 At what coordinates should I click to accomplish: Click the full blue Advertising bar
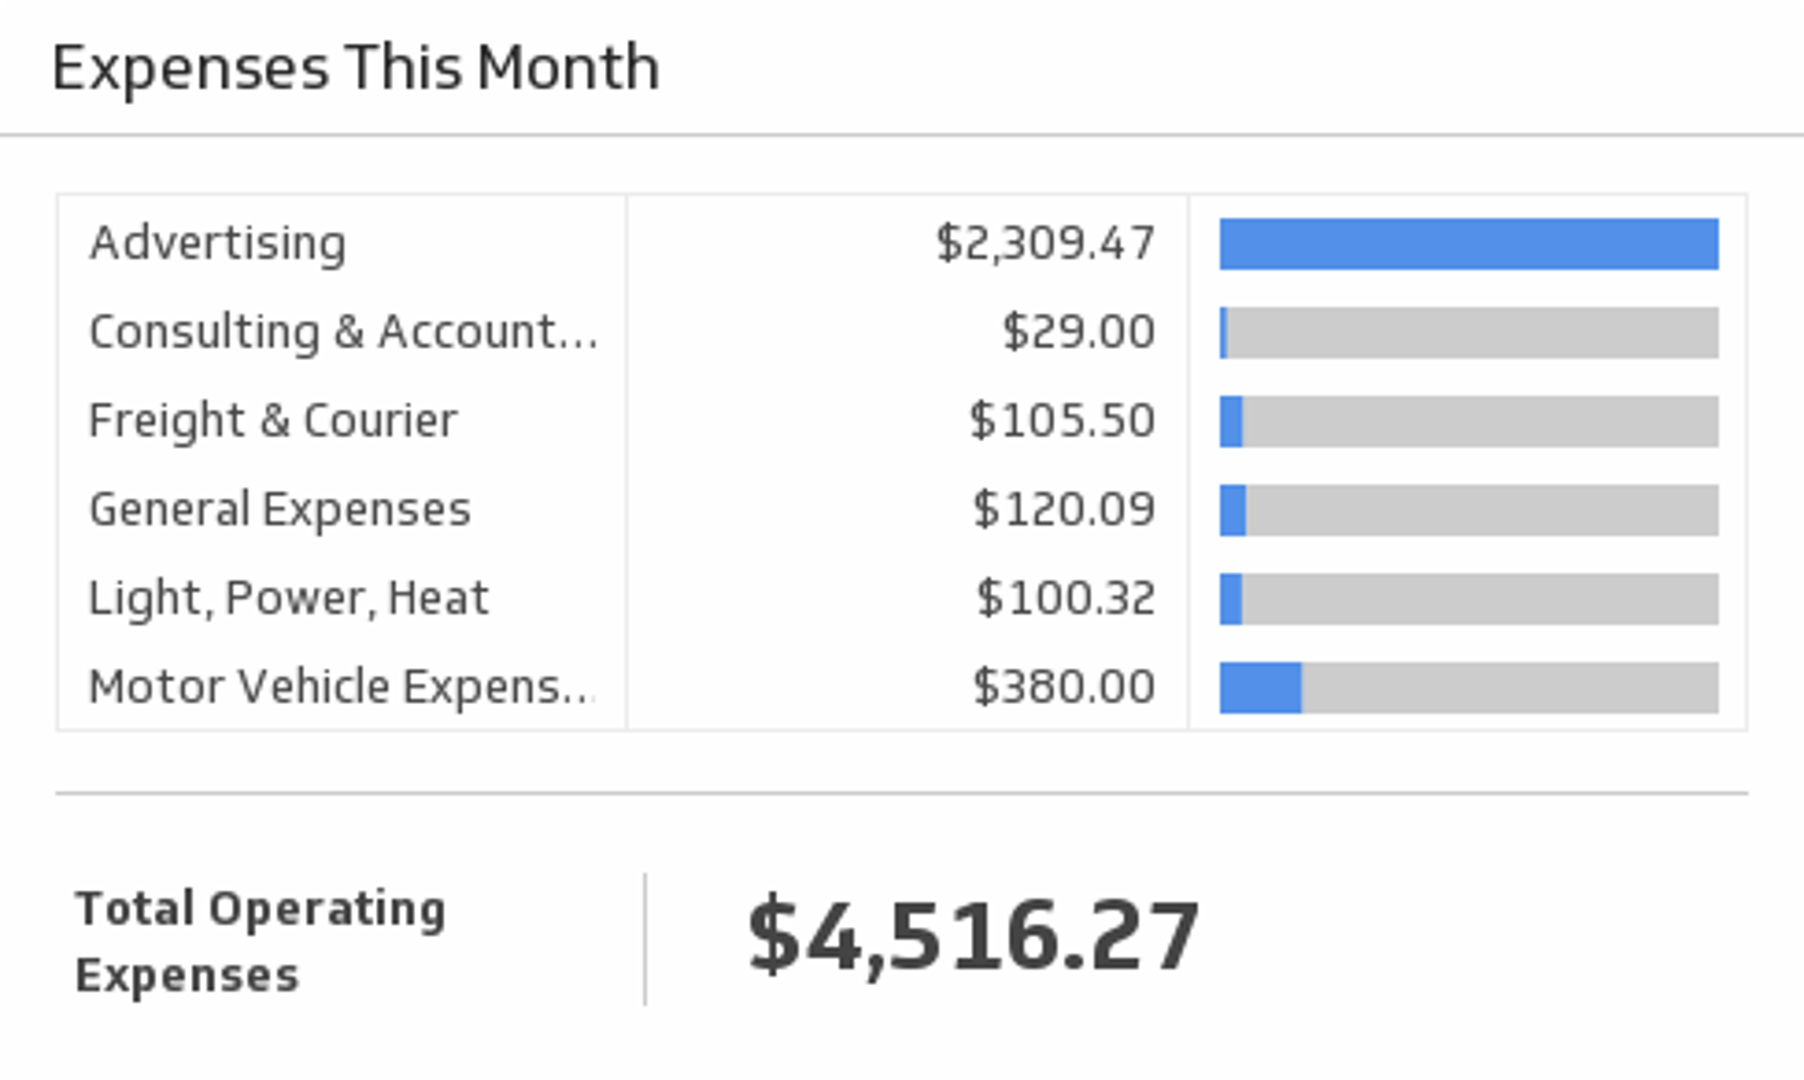pyautogui.click(x=1468, y=244)
